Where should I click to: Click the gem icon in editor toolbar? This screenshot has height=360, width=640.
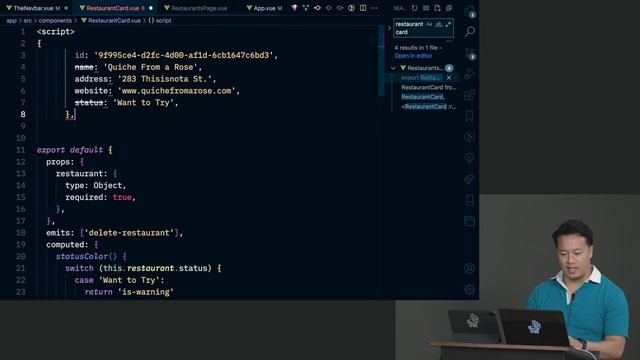click(294, 8)
